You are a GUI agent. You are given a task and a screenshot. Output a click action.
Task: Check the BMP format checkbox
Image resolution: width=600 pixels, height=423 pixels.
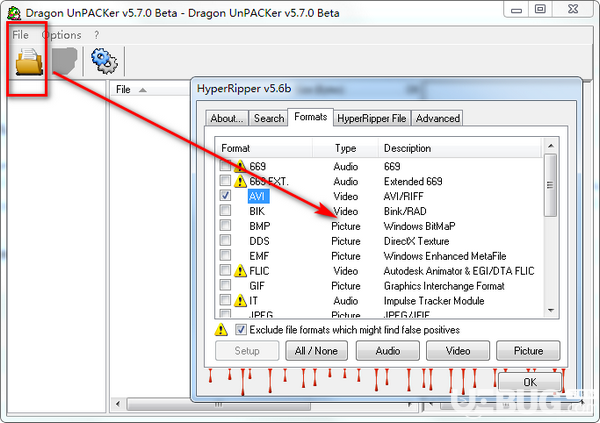click(225, 225)
